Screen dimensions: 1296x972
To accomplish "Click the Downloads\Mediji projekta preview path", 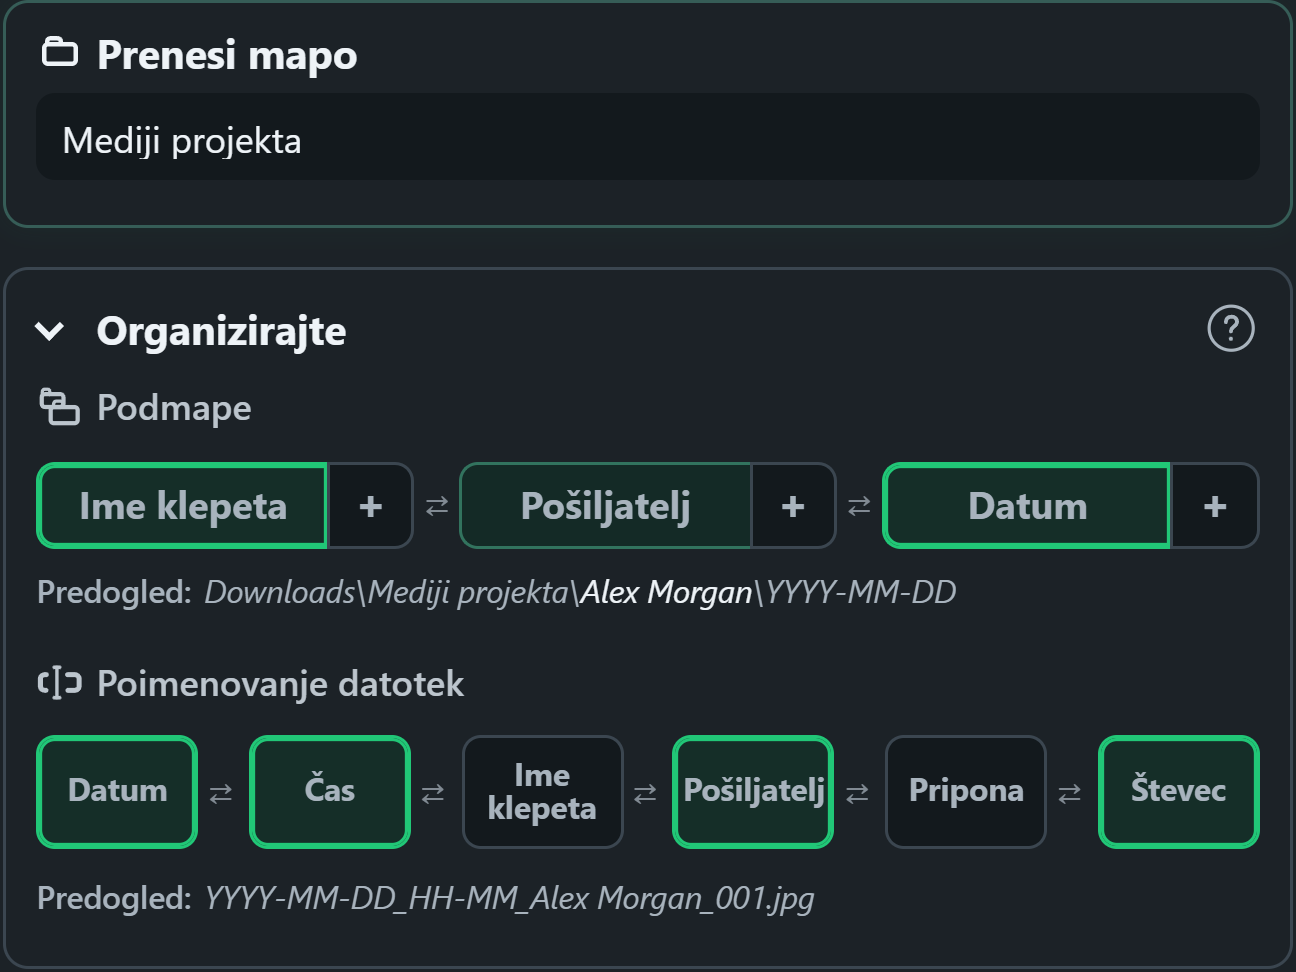I will (580, 592).
